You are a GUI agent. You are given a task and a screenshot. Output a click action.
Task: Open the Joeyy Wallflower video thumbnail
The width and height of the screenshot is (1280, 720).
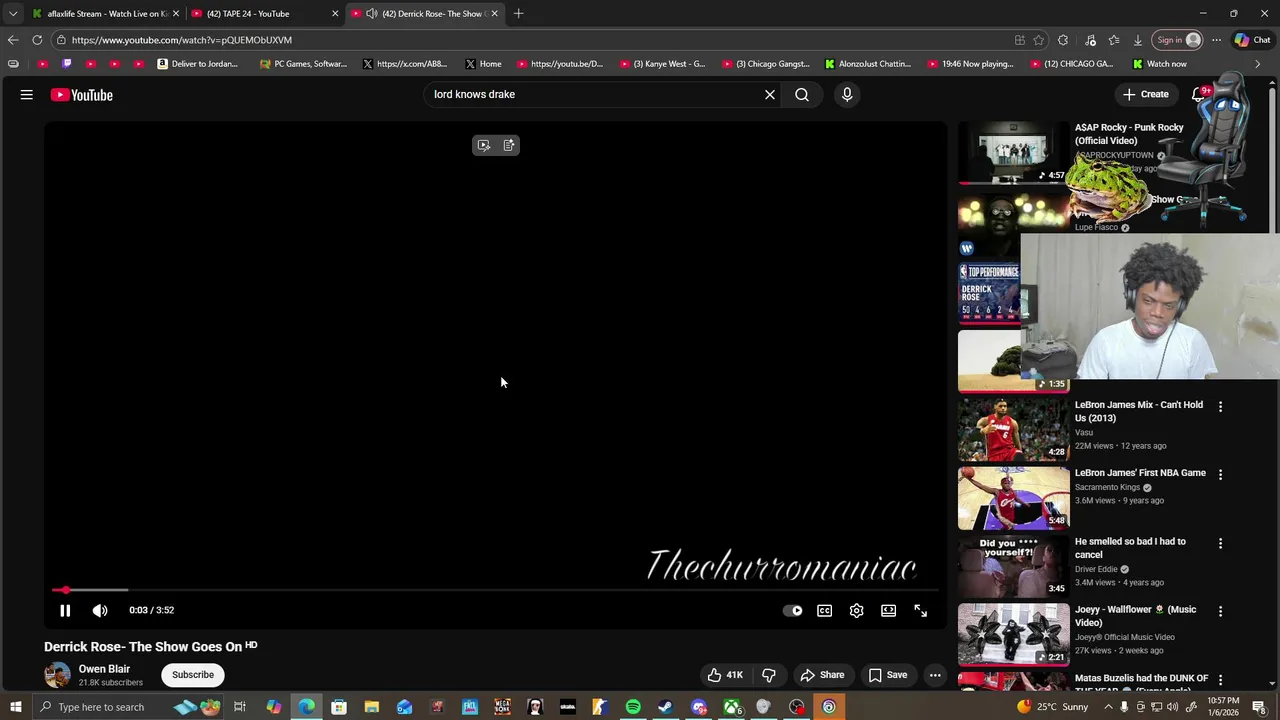pyautogui.click(x=1013, y=634)
